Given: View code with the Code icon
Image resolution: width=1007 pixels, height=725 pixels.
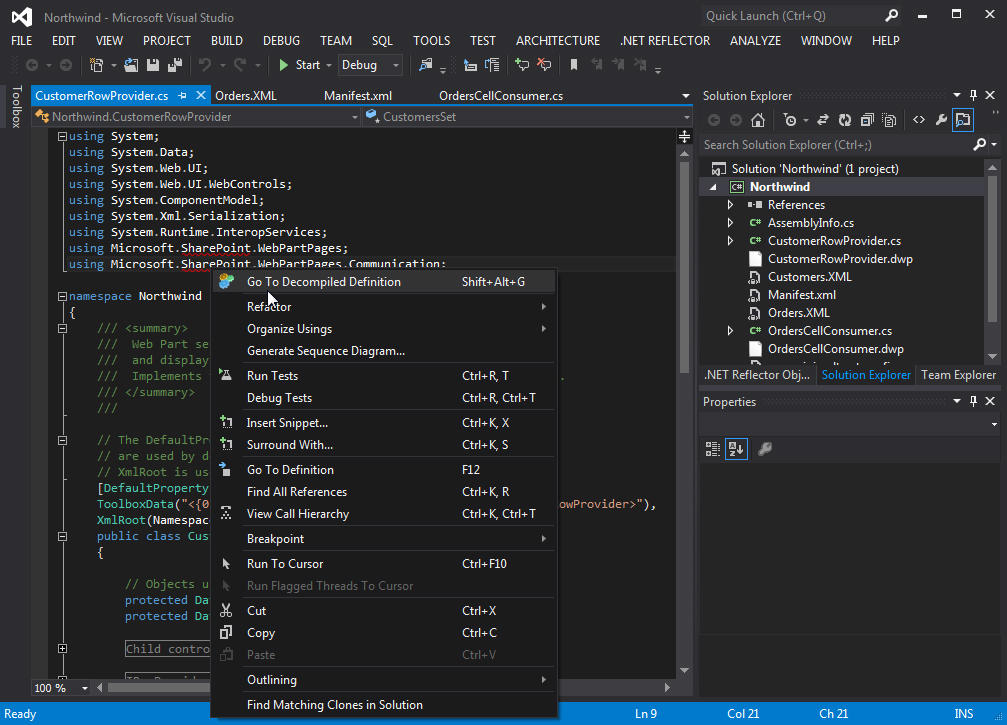Looking at the screenshot, I should [919, 119].
